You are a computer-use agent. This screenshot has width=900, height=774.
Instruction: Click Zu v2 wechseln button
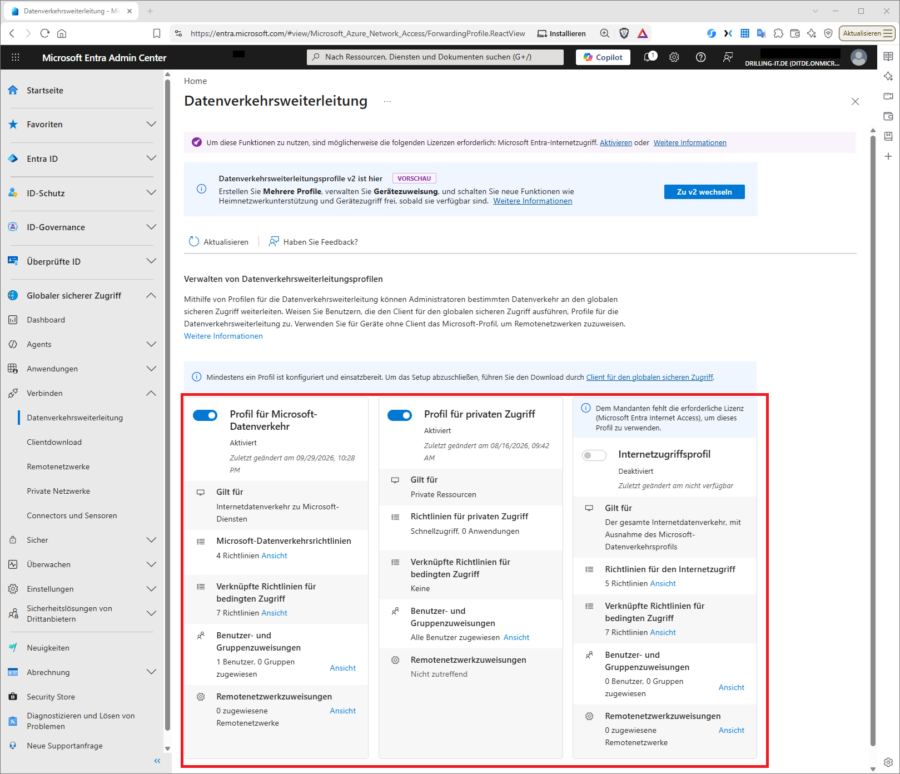coord(704,192)
